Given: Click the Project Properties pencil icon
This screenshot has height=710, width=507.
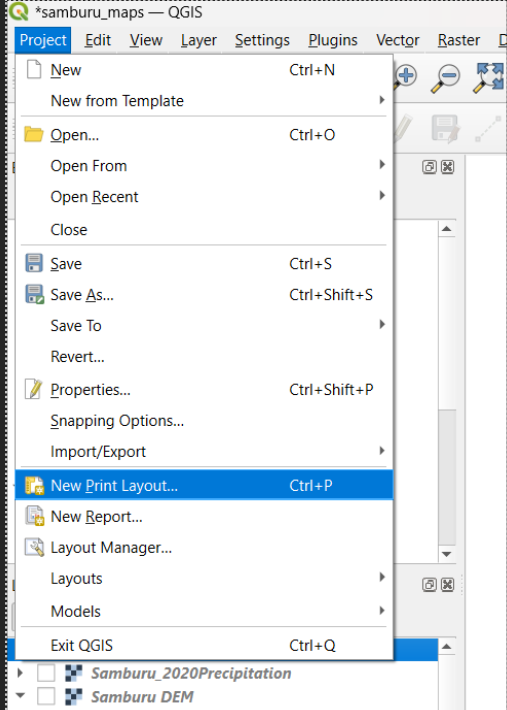Looking at the screenshot, I should pyautogui.click(x=34, y=389).
